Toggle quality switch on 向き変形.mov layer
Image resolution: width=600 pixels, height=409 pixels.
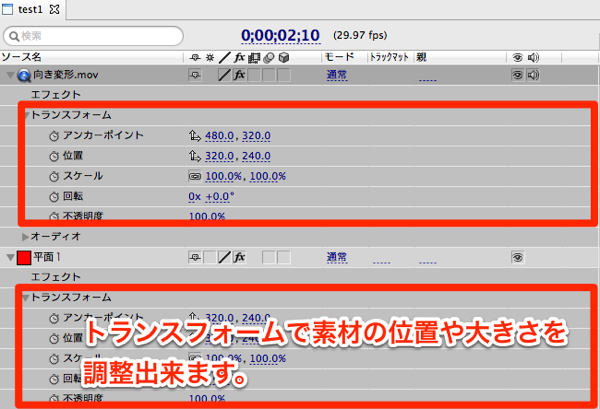click(x=225, y=75)
